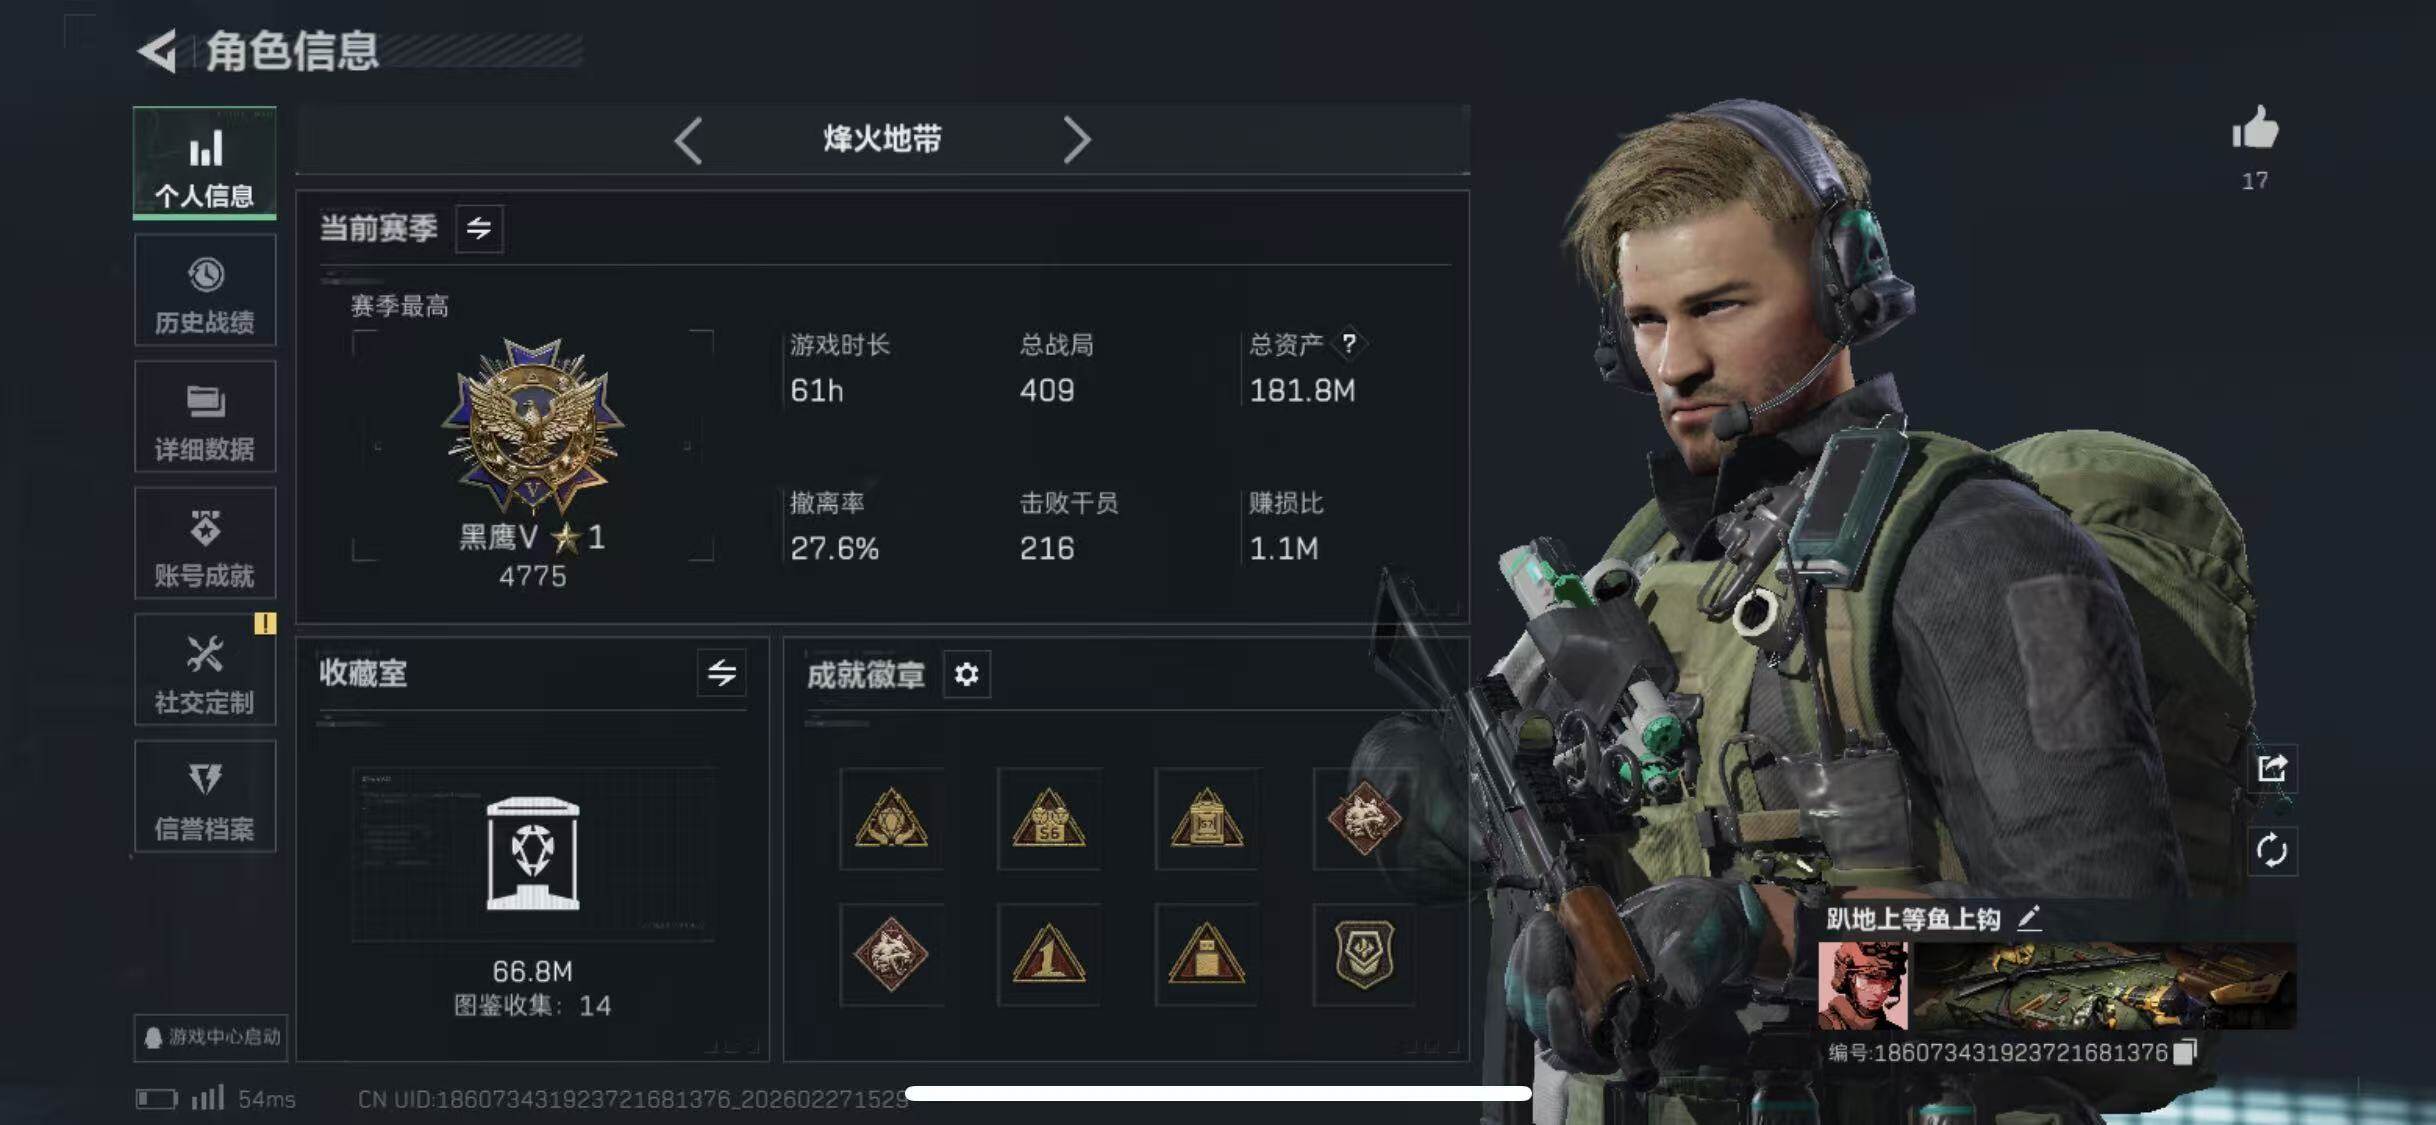Image resolution: width=2436 pixels, height=1125 pixels.
Task: Open 社交定制 with the alert badge
Action: [205, 670]
